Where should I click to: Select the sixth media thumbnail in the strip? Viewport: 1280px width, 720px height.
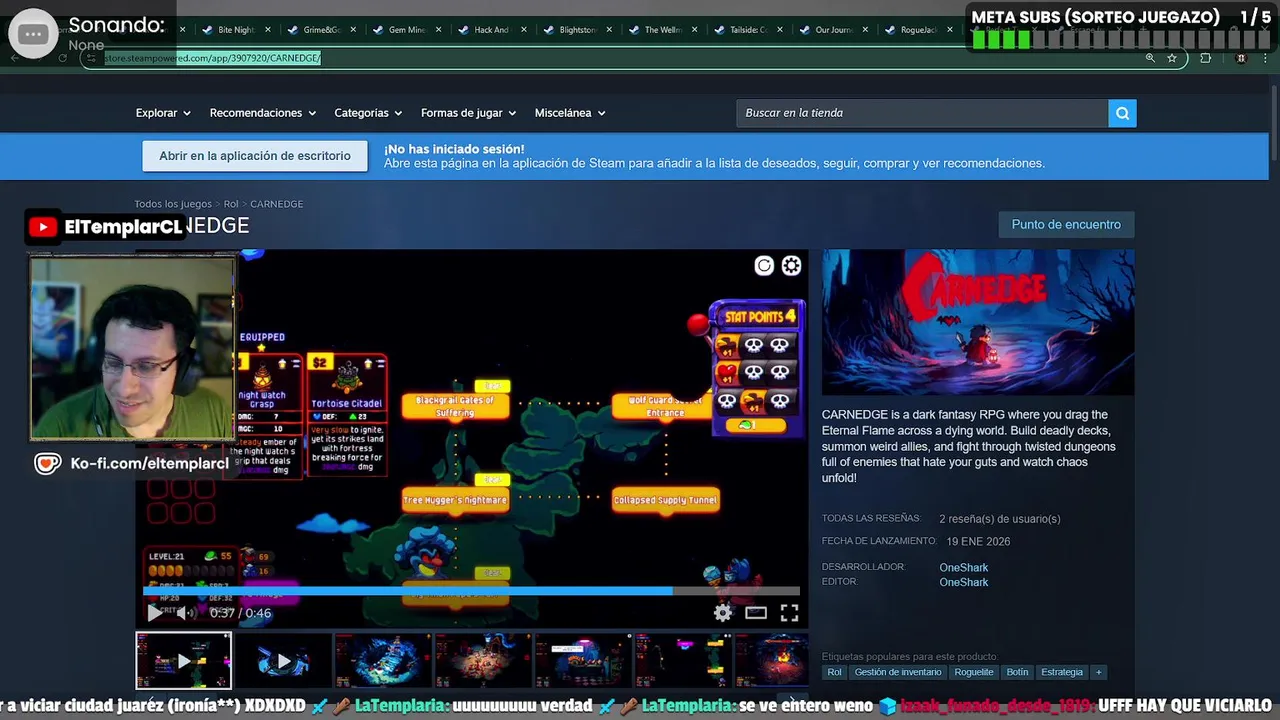point(683,660)
